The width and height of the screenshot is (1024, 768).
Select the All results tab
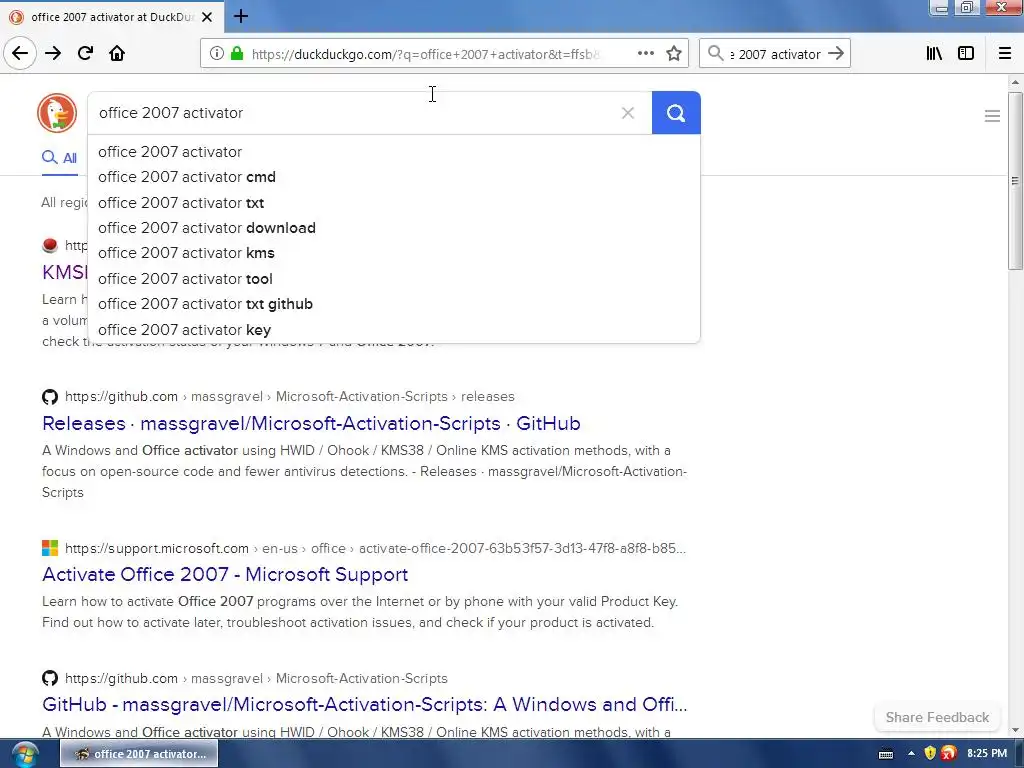pyautogui.click(x=59, y=158)
